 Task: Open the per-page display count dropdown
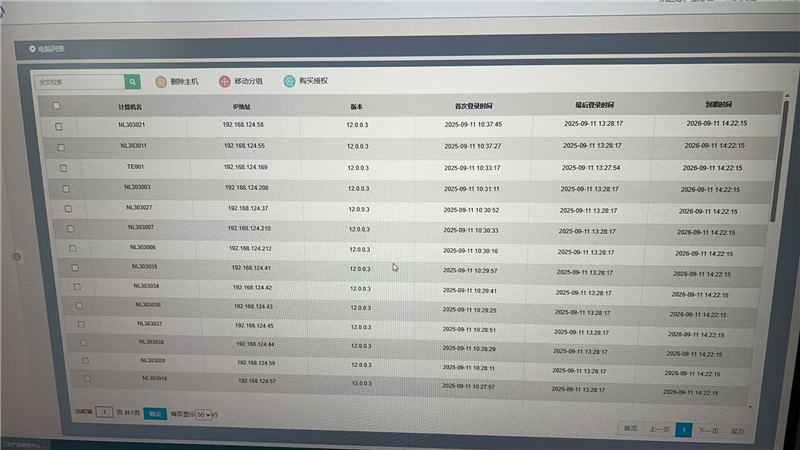[x=204, y=413]
